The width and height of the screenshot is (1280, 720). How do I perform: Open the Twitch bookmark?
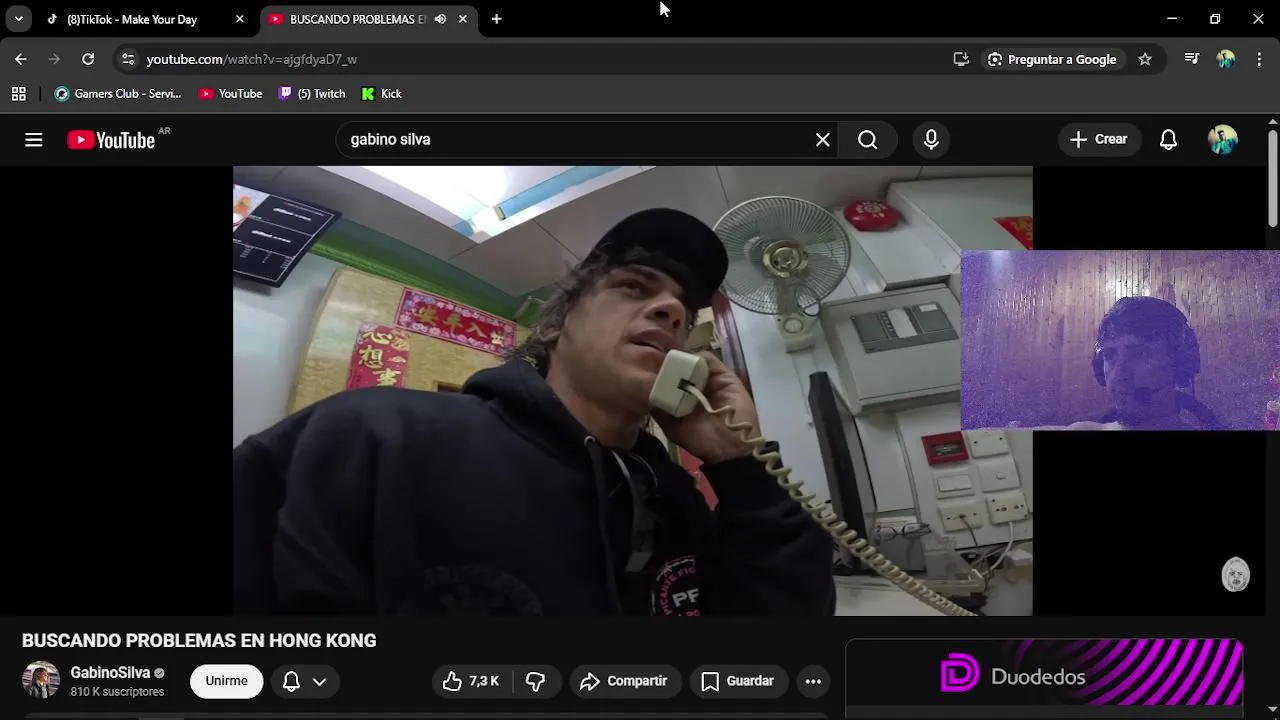click(312, 94)
